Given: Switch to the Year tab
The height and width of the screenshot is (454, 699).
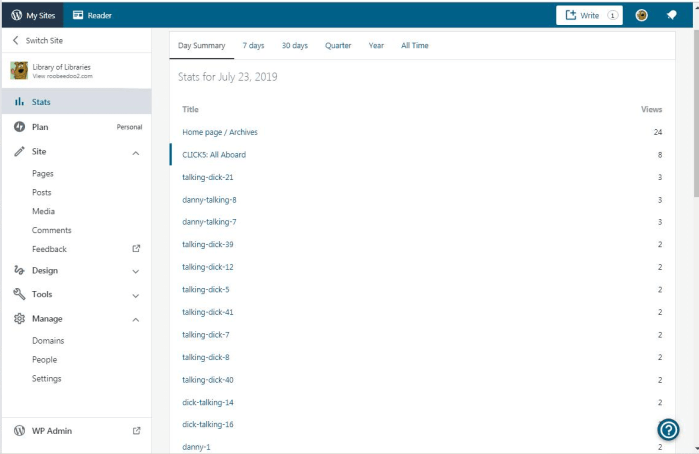Looking at the screenshot, I should tap(376, 45).
